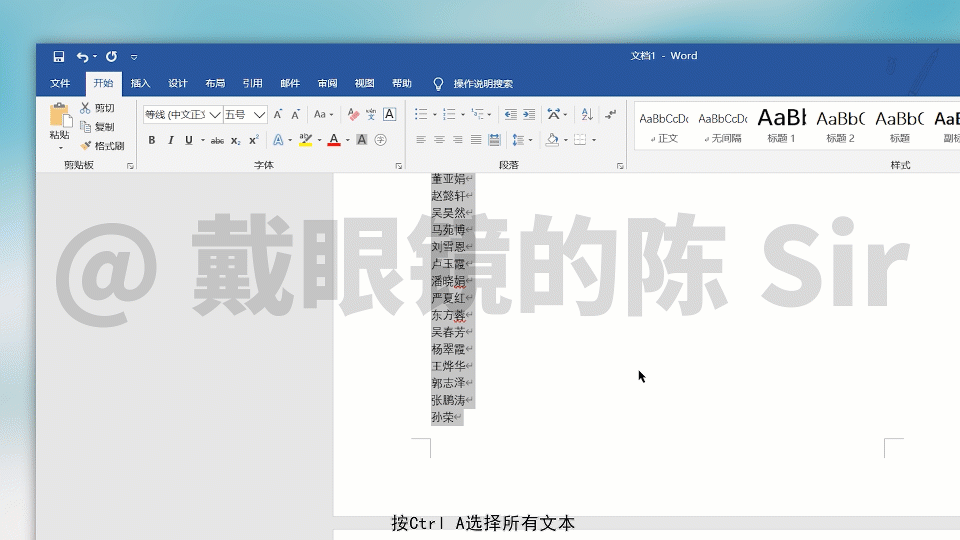Screen dimensions: 960x540
Task: Click the Undo arrow icon
Action: 82,57
